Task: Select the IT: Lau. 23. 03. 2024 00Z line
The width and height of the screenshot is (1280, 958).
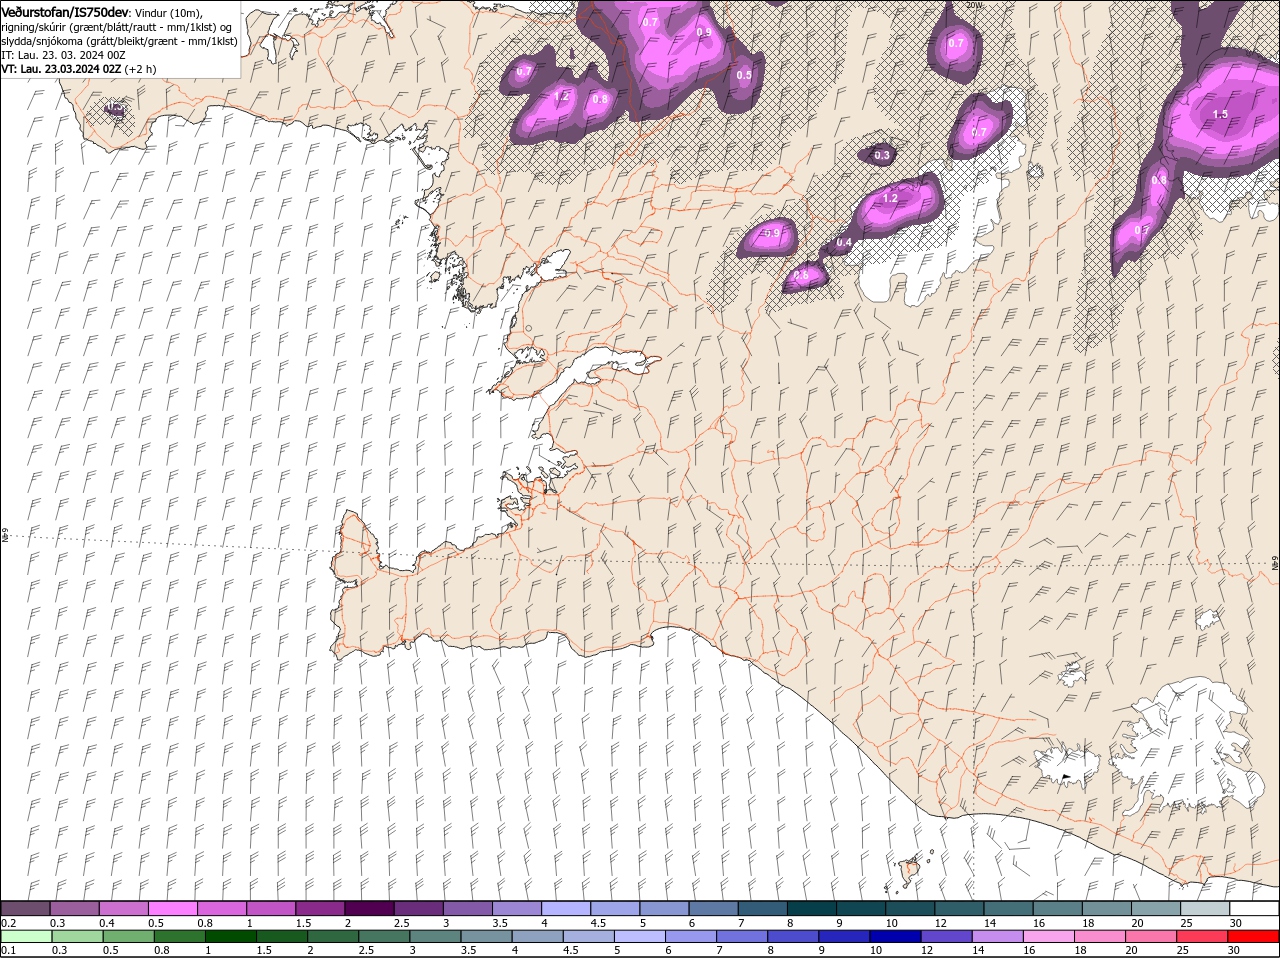Action: (63, 55)
